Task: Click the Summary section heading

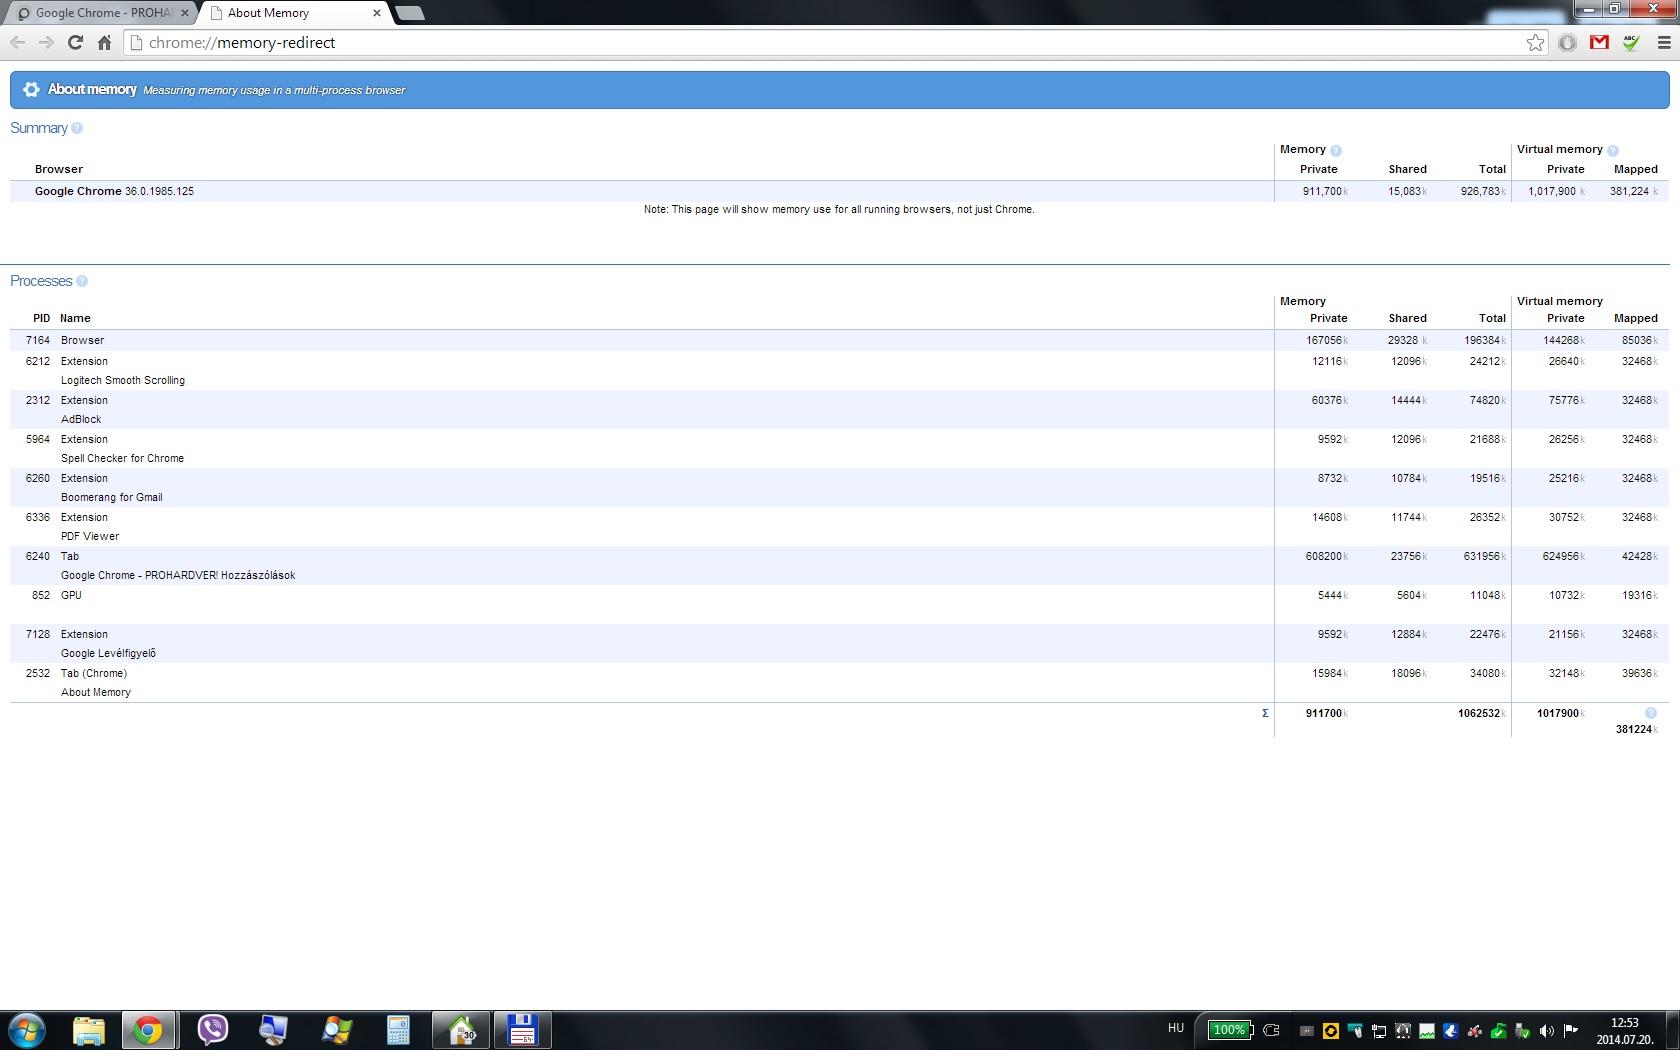Action: click(x=39, y=128)
